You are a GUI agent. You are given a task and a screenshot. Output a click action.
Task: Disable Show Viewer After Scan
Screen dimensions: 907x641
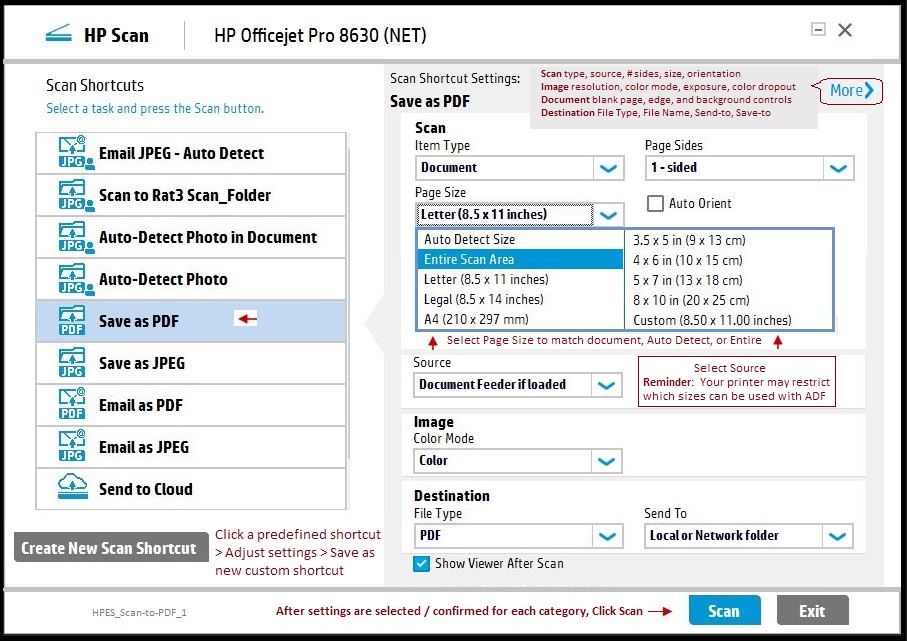coord(421,563)
